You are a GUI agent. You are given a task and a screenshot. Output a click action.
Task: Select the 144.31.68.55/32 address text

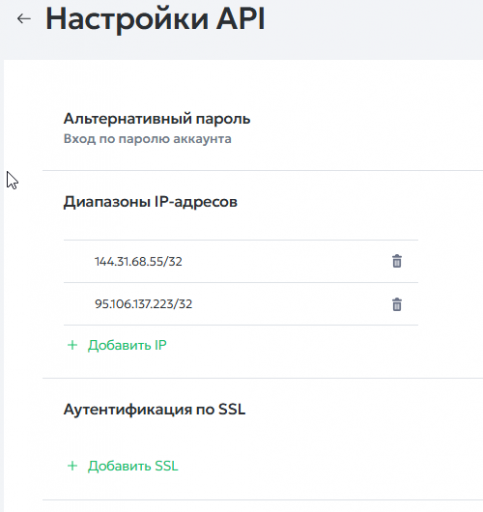(138, 262)
